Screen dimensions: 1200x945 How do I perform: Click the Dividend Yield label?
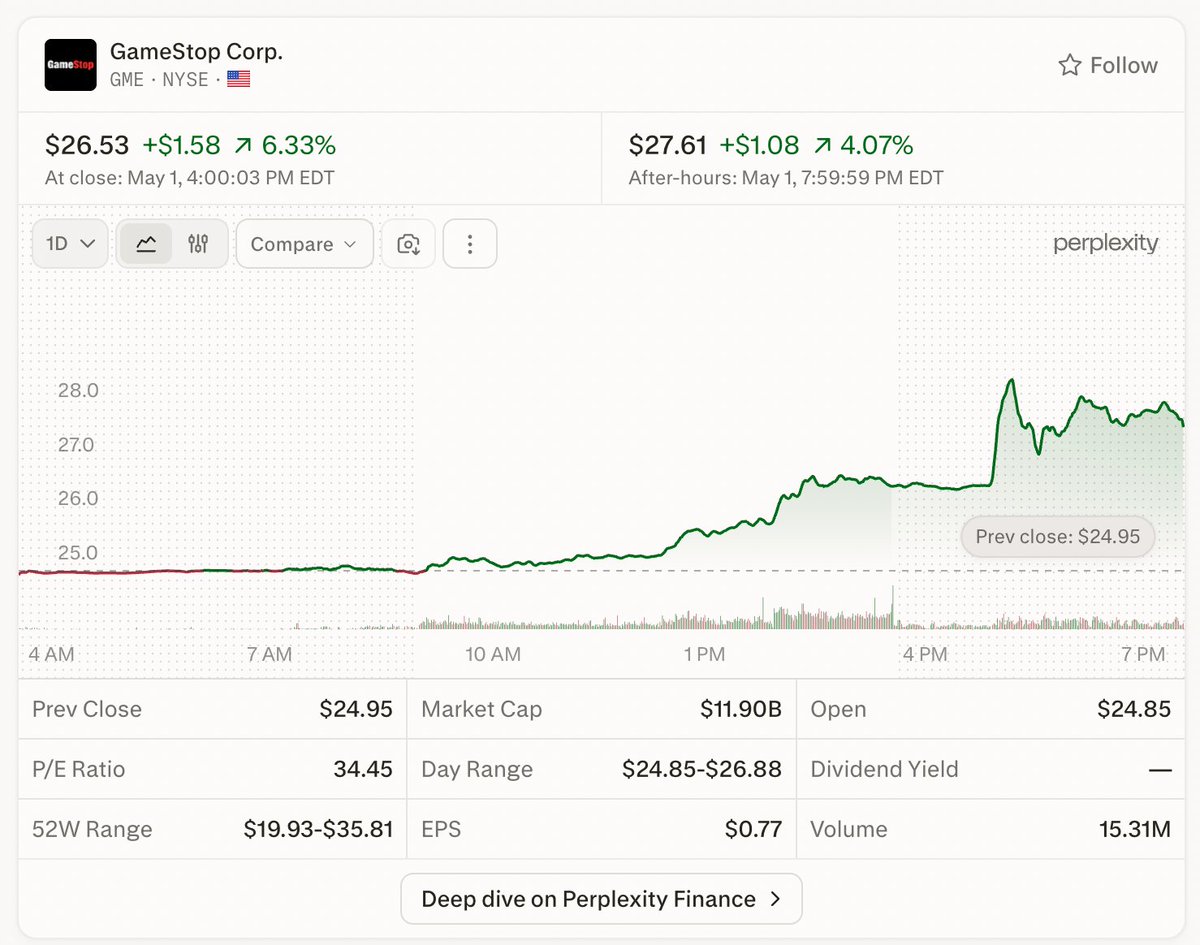(884, 769)
